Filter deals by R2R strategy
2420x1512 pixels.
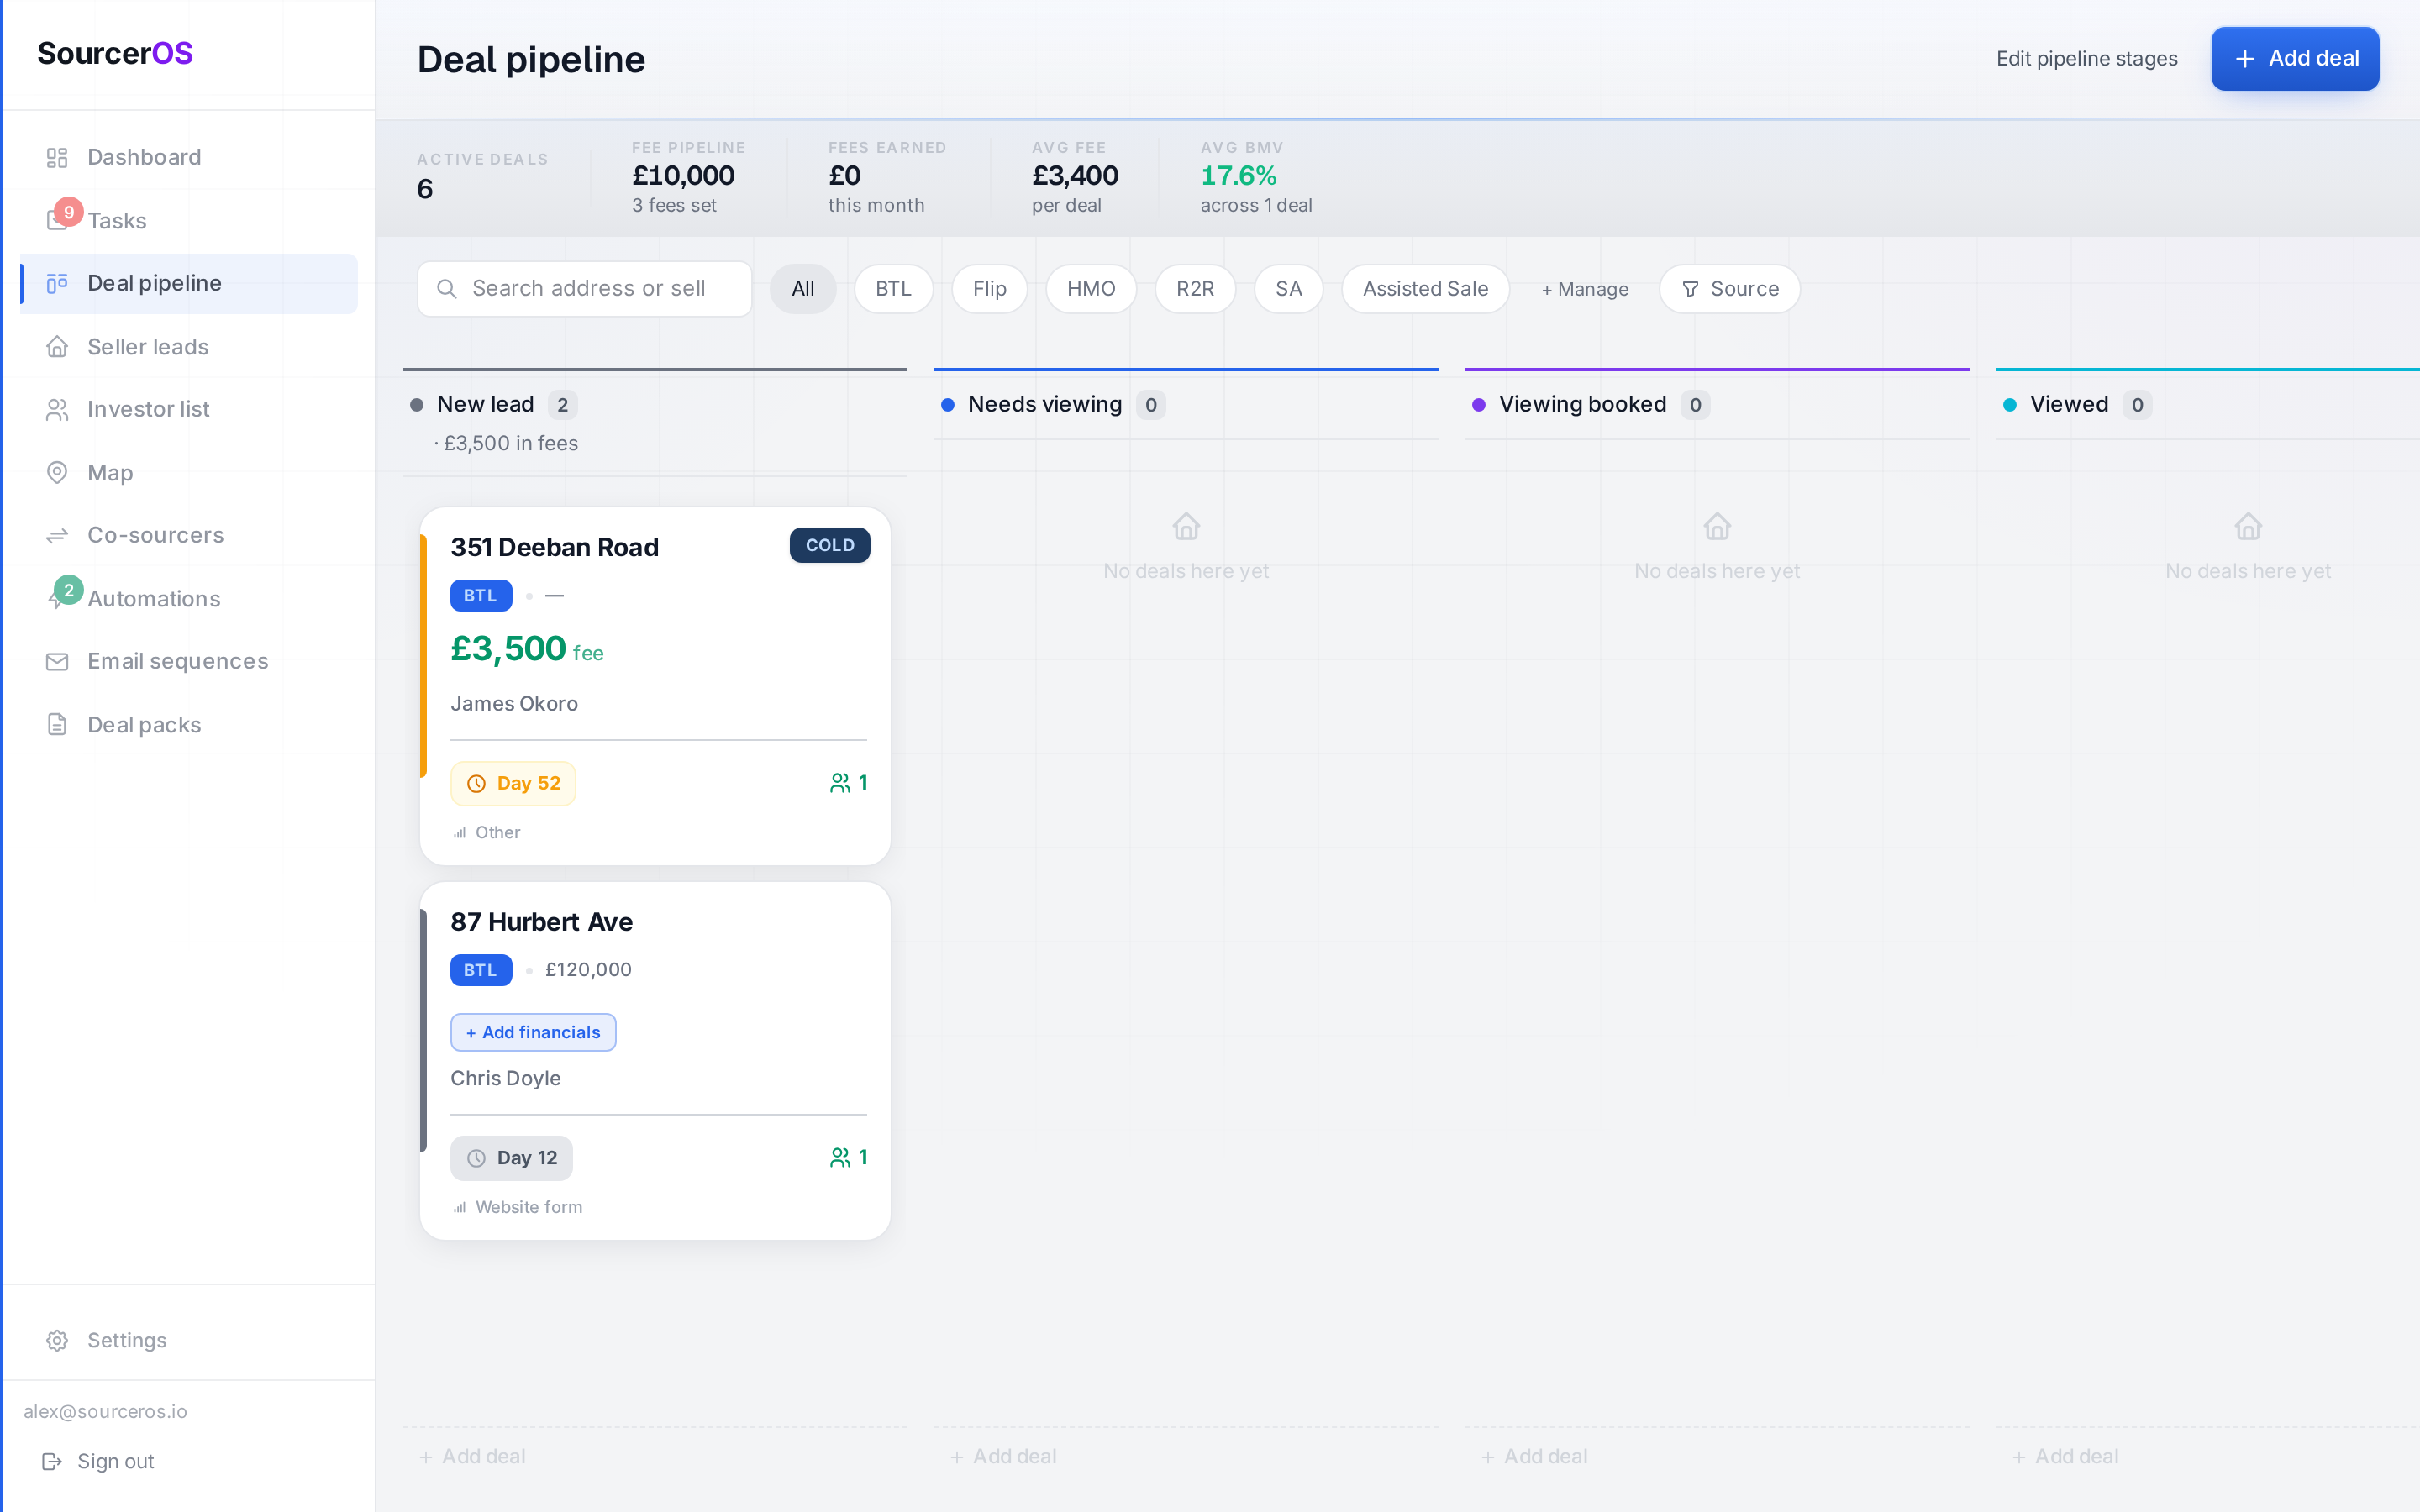pos(1195,289)
